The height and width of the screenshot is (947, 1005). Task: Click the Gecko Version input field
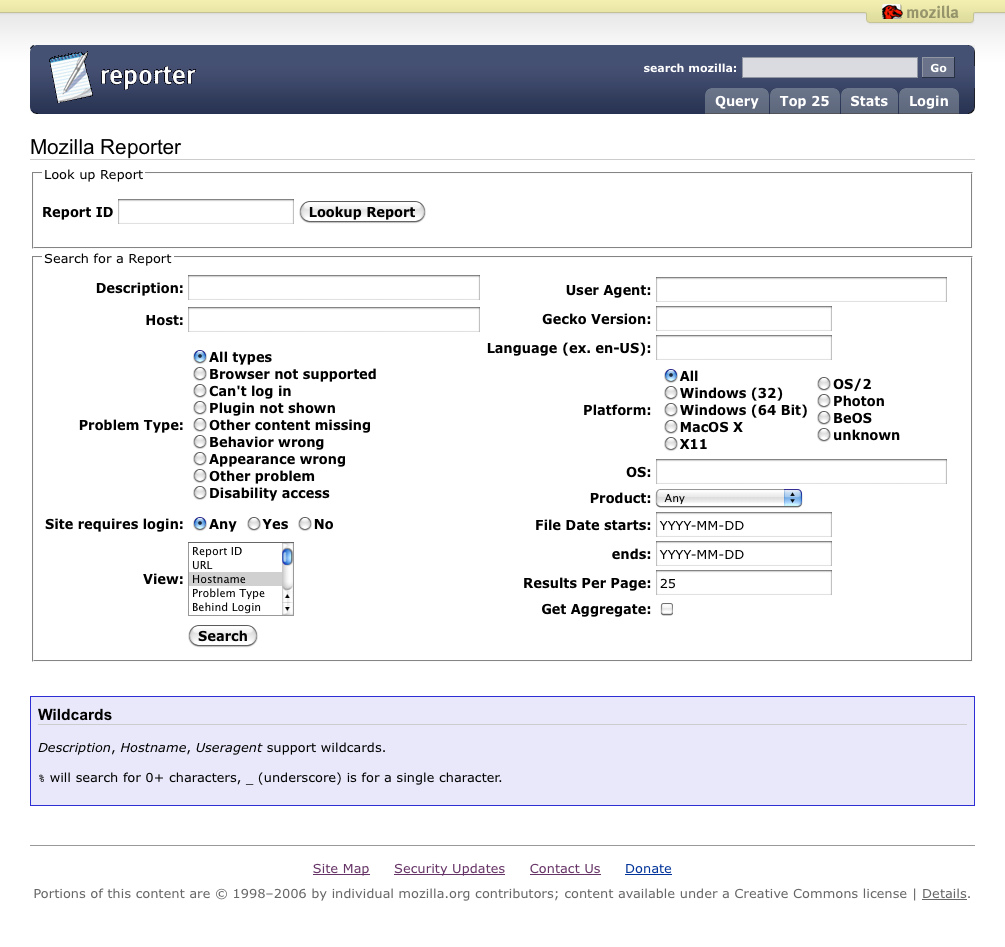pyautogui.click(x=743, y=319)
